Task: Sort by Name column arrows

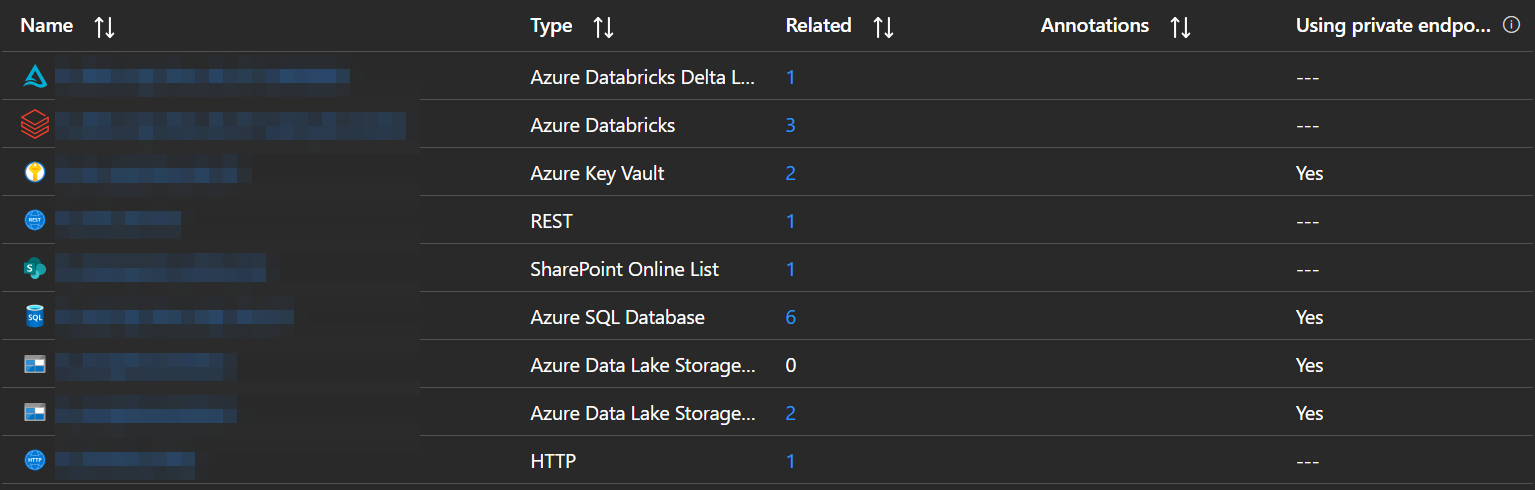Action: pyautogui.click(x=104, y=27)
